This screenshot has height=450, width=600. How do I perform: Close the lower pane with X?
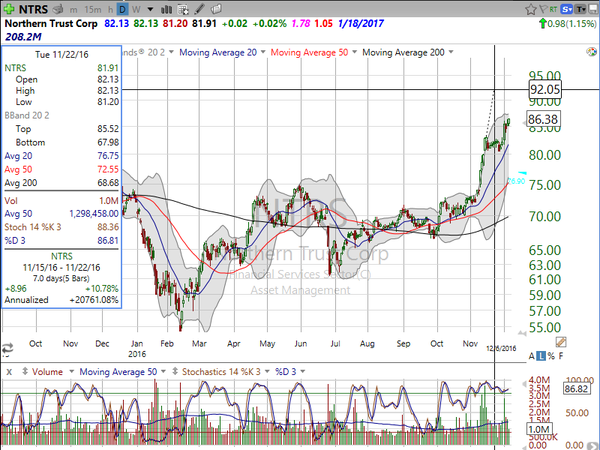tap(9, 372)
